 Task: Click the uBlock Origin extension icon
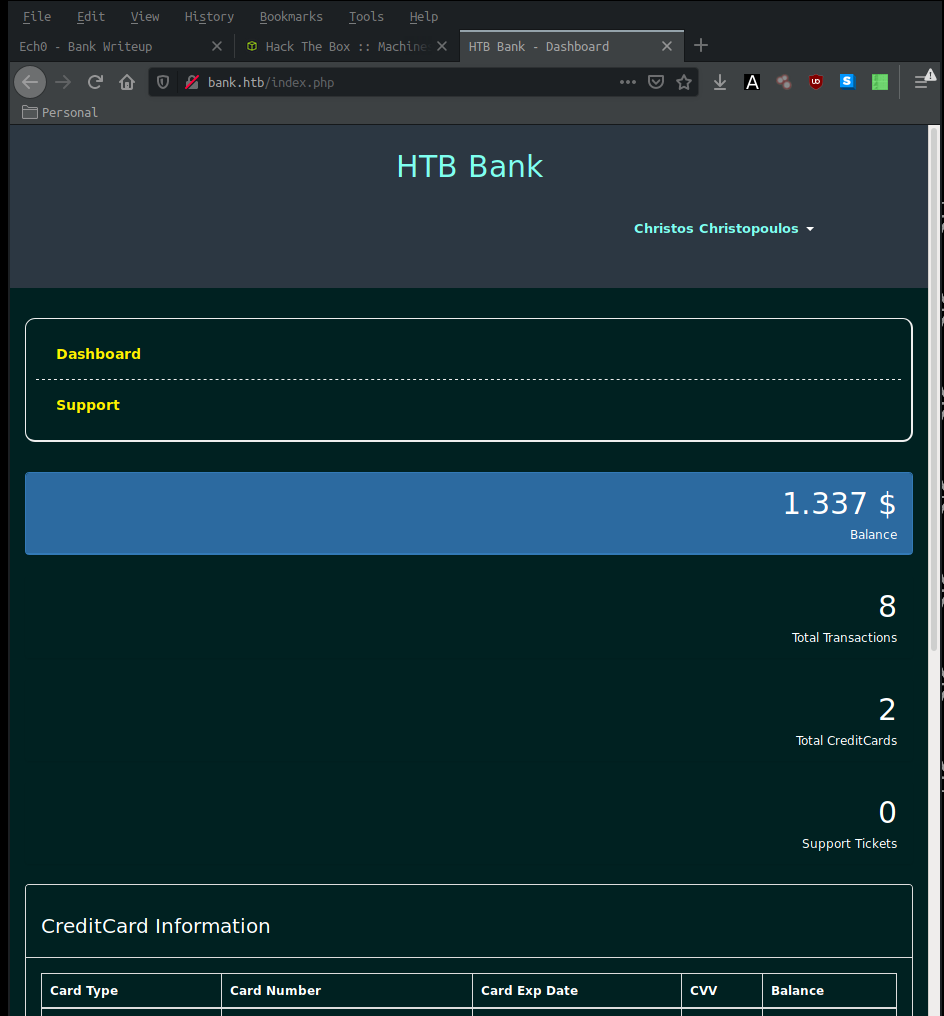pyautogui.click(x=816, y=82)
